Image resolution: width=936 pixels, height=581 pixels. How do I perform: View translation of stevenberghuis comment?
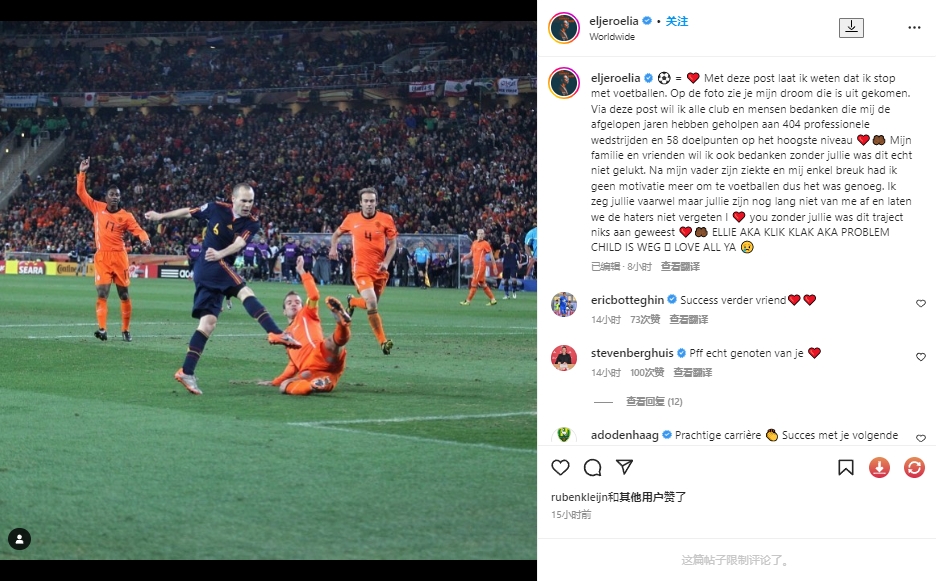692,373
